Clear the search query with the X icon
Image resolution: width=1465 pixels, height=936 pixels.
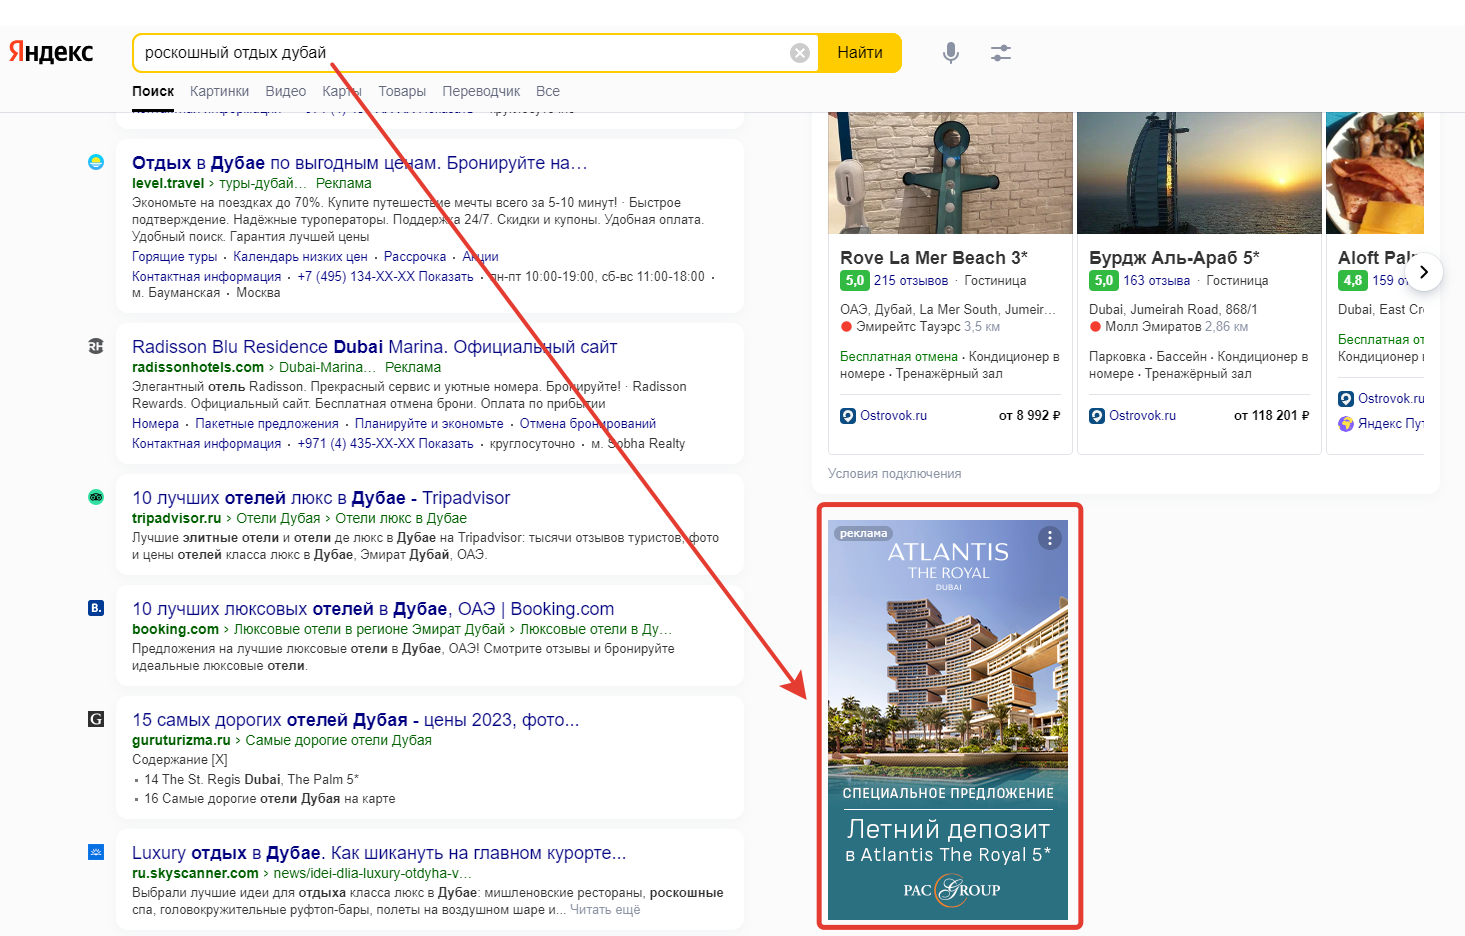[x=800, y=53]
